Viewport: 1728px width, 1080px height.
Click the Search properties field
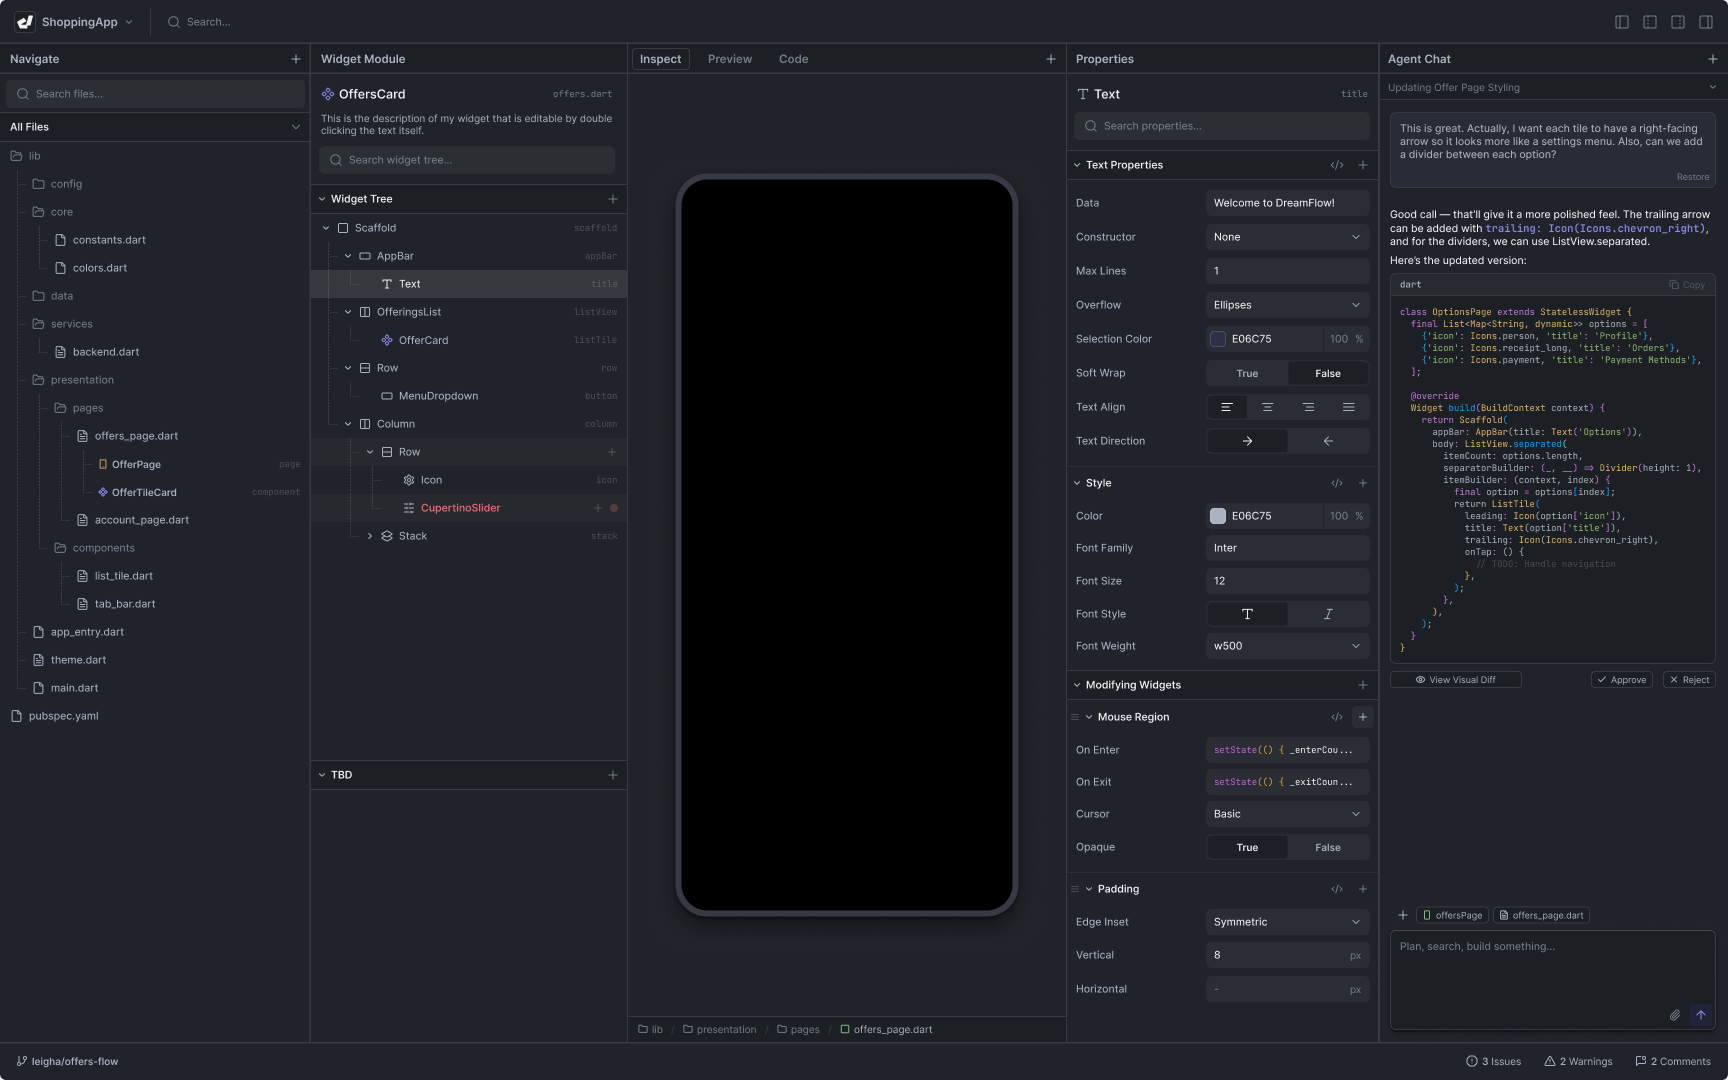click(1222, 126)
